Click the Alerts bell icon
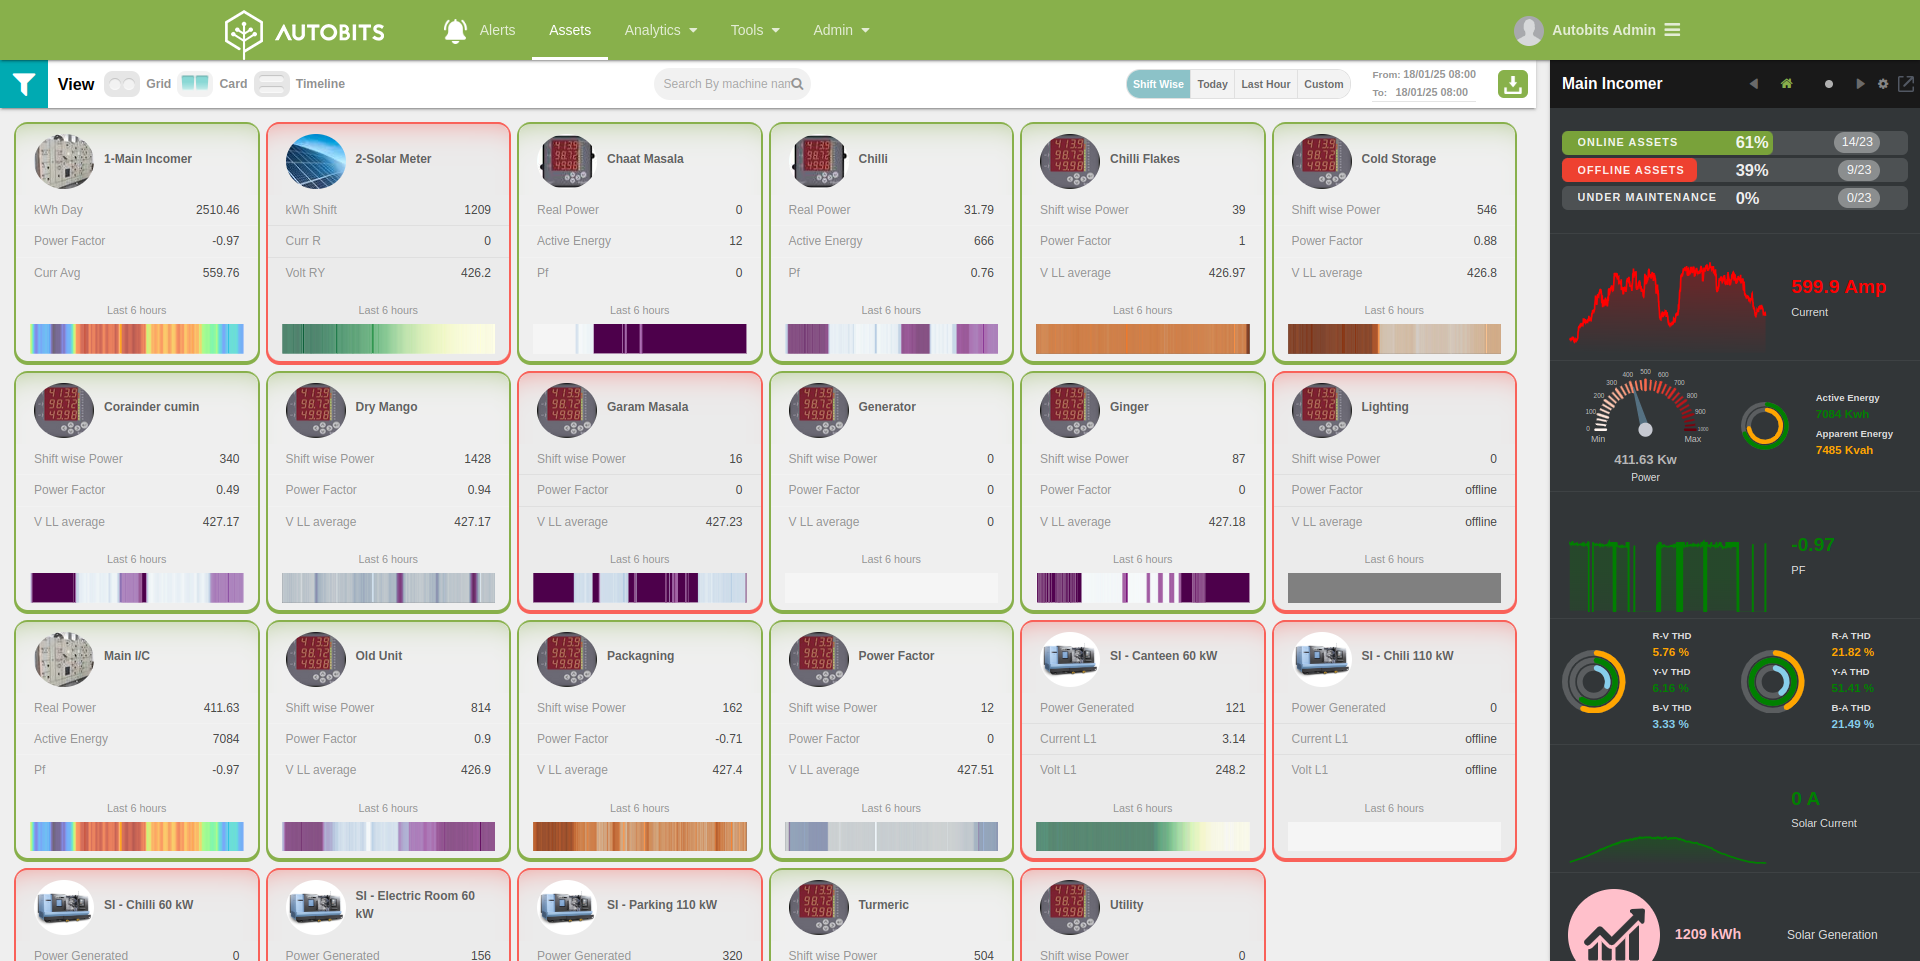 click(455, 30)
